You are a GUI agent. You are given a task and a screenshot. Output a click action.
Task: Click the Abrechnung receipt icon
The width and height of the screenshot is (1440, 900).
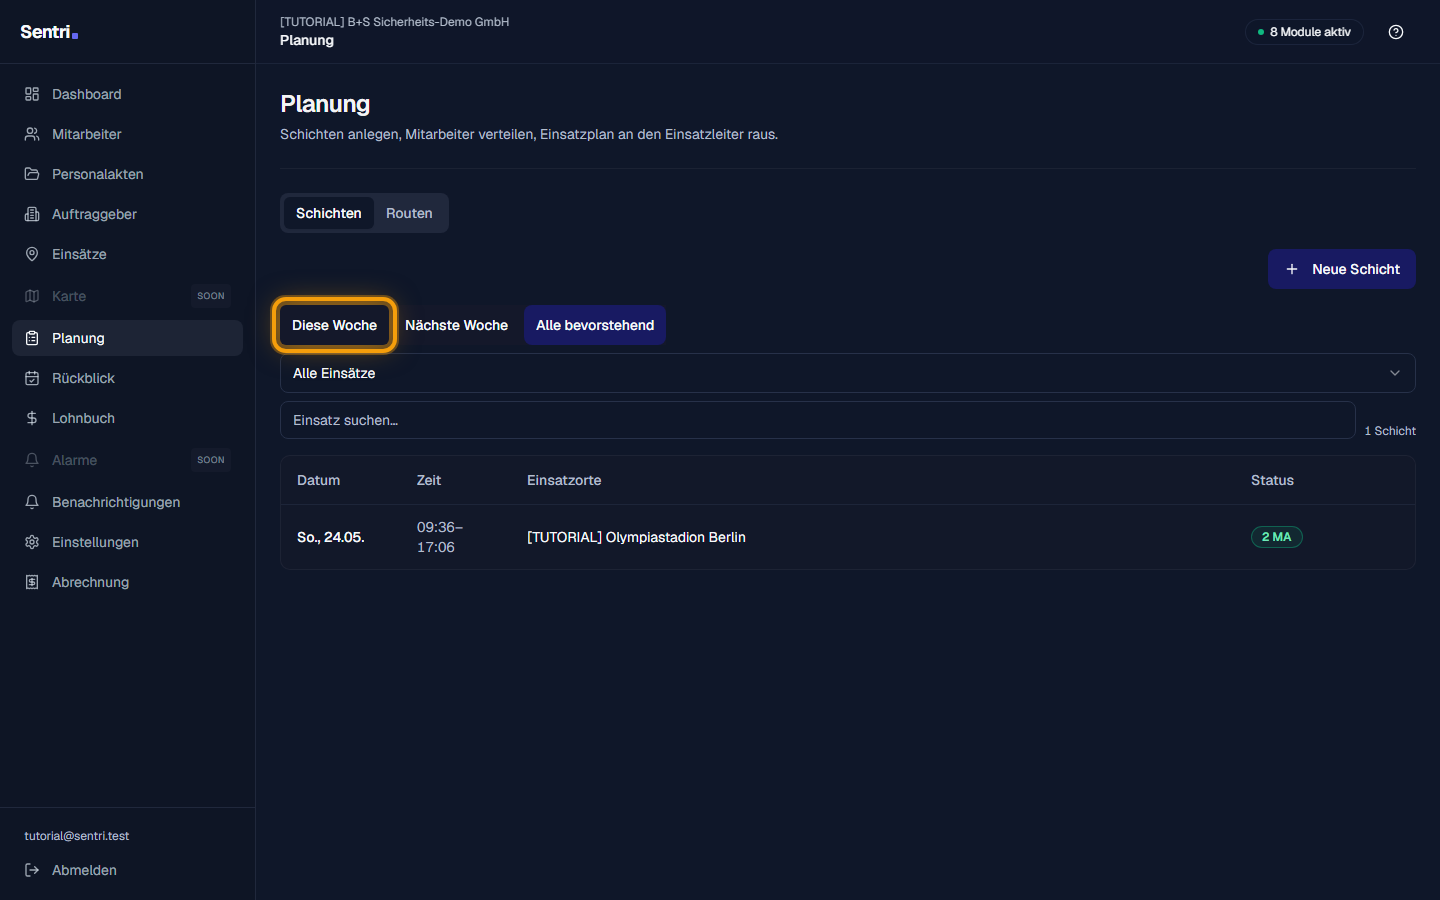pos(32,582)
